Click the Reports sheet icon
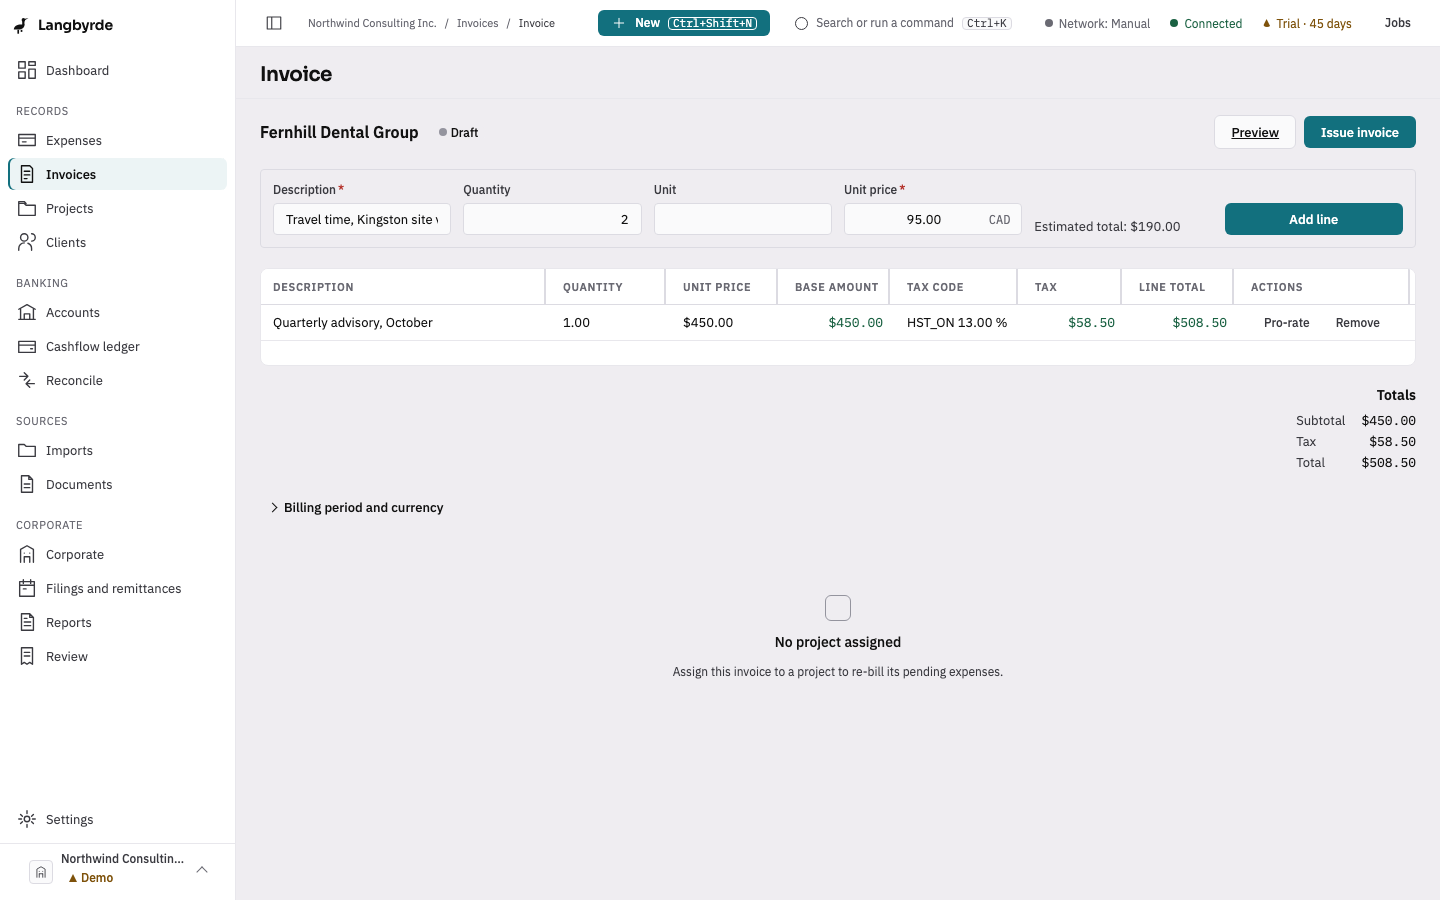The height and width of the screenshot is (900, 1440). pos(27,622)
